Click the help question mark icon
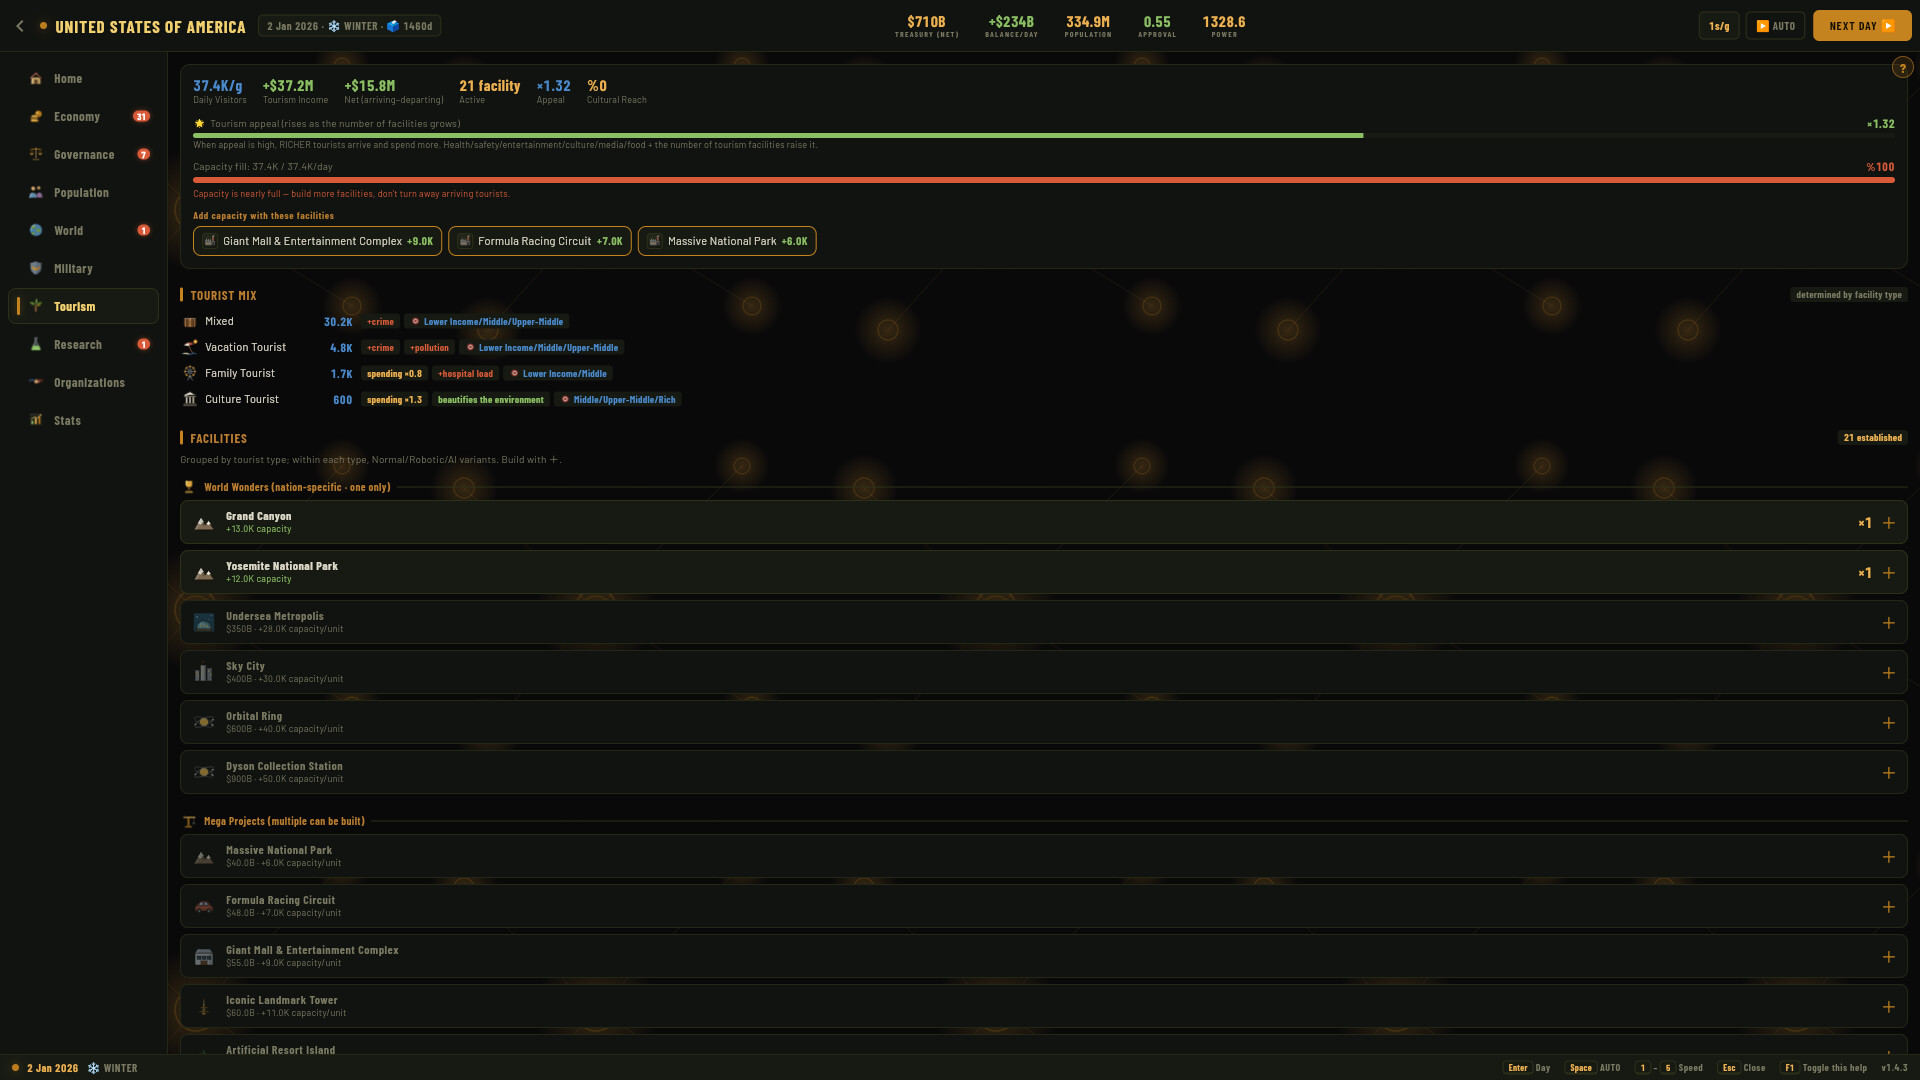The width and height of the screenshot is (1920, 1080). point(1902,68)
